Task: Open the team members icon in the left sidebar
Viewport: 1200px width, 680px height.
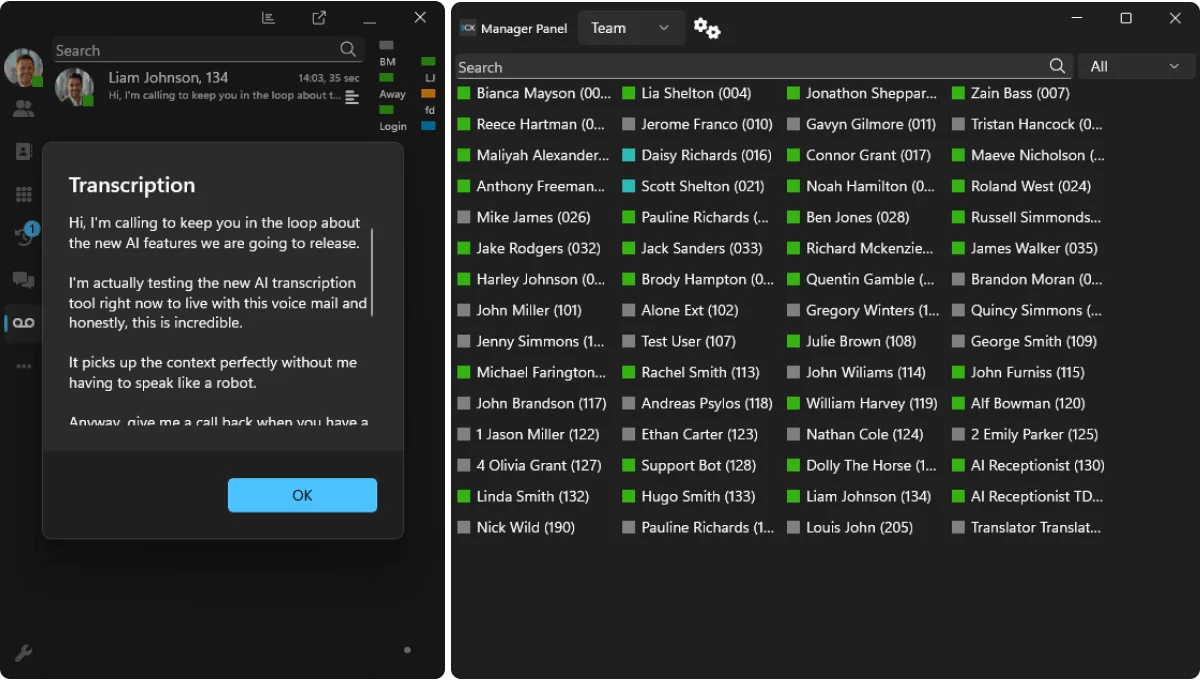Action: tap(23, 109)
